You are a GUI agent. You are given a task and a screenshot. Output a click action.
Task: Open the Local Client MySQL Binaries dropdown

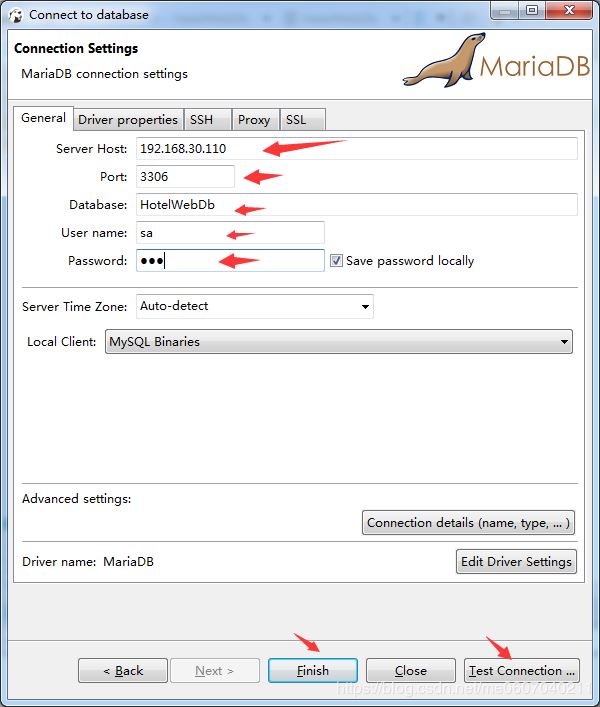(339, 342)
